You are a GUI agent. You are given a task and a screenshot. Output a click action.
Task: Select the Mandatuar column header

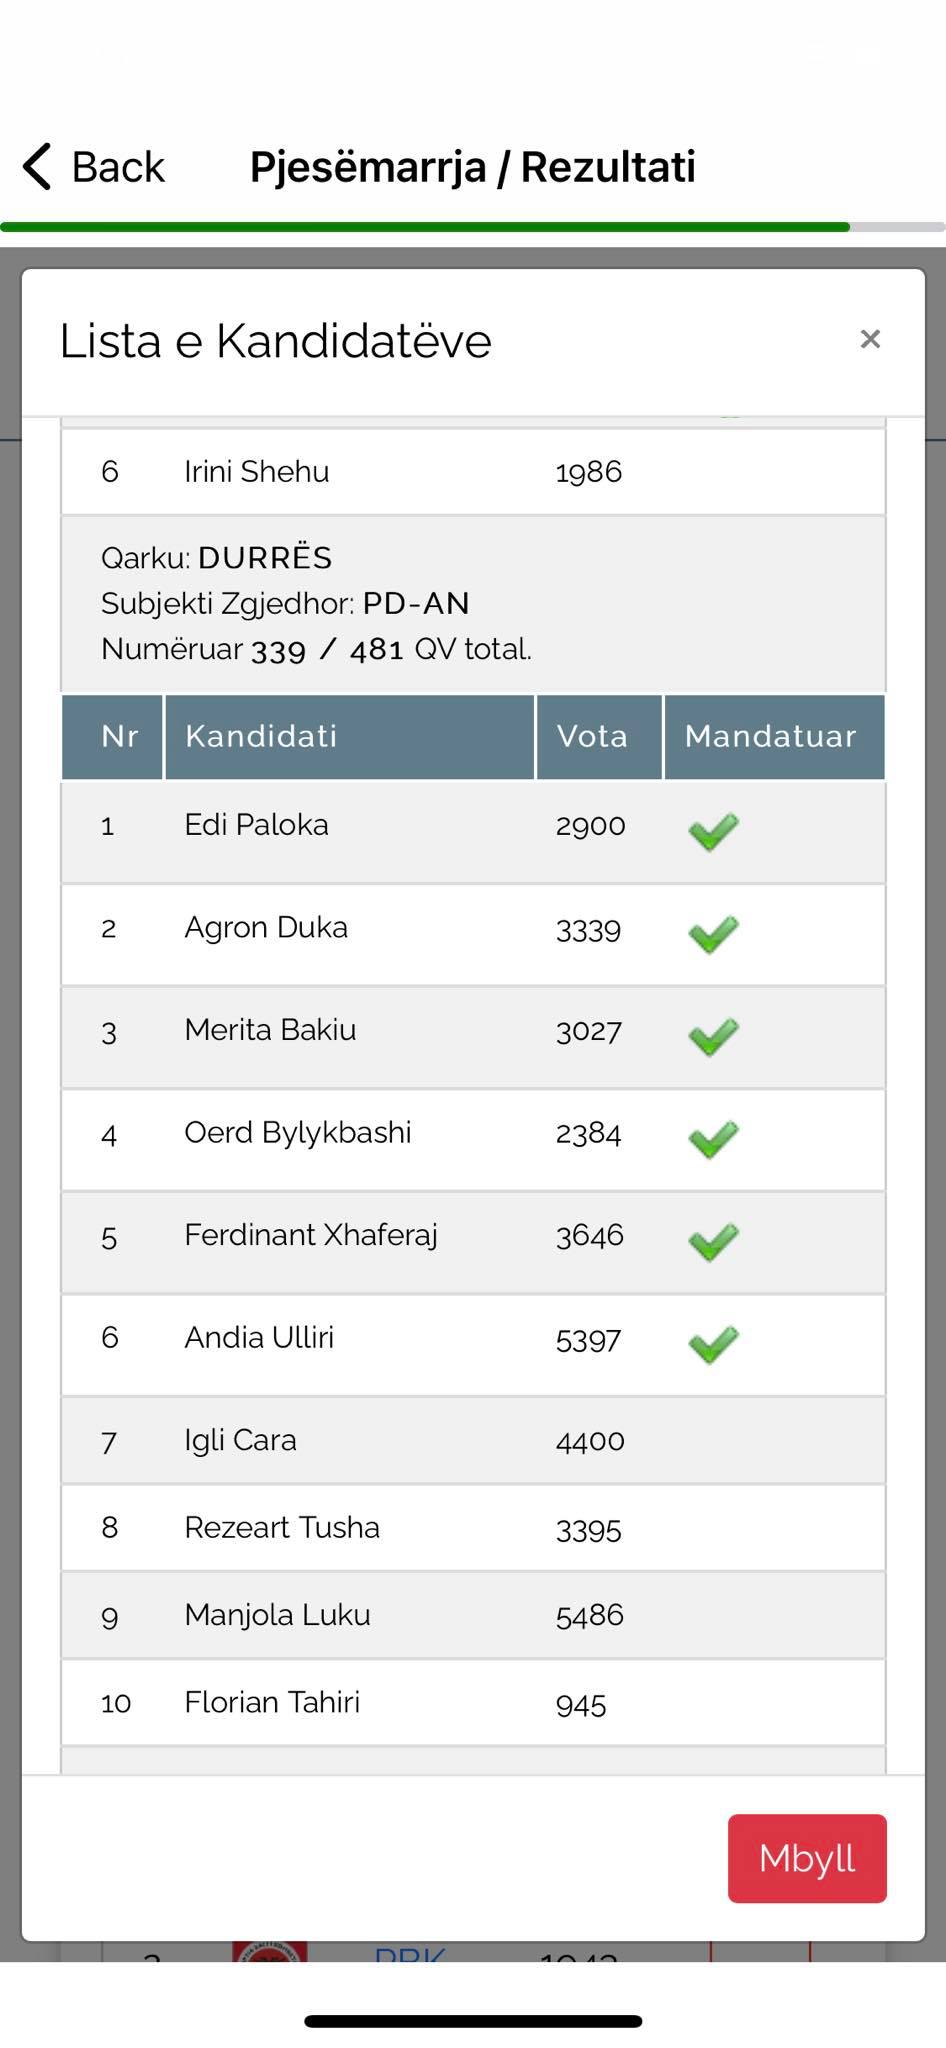[x=773, y=737]
